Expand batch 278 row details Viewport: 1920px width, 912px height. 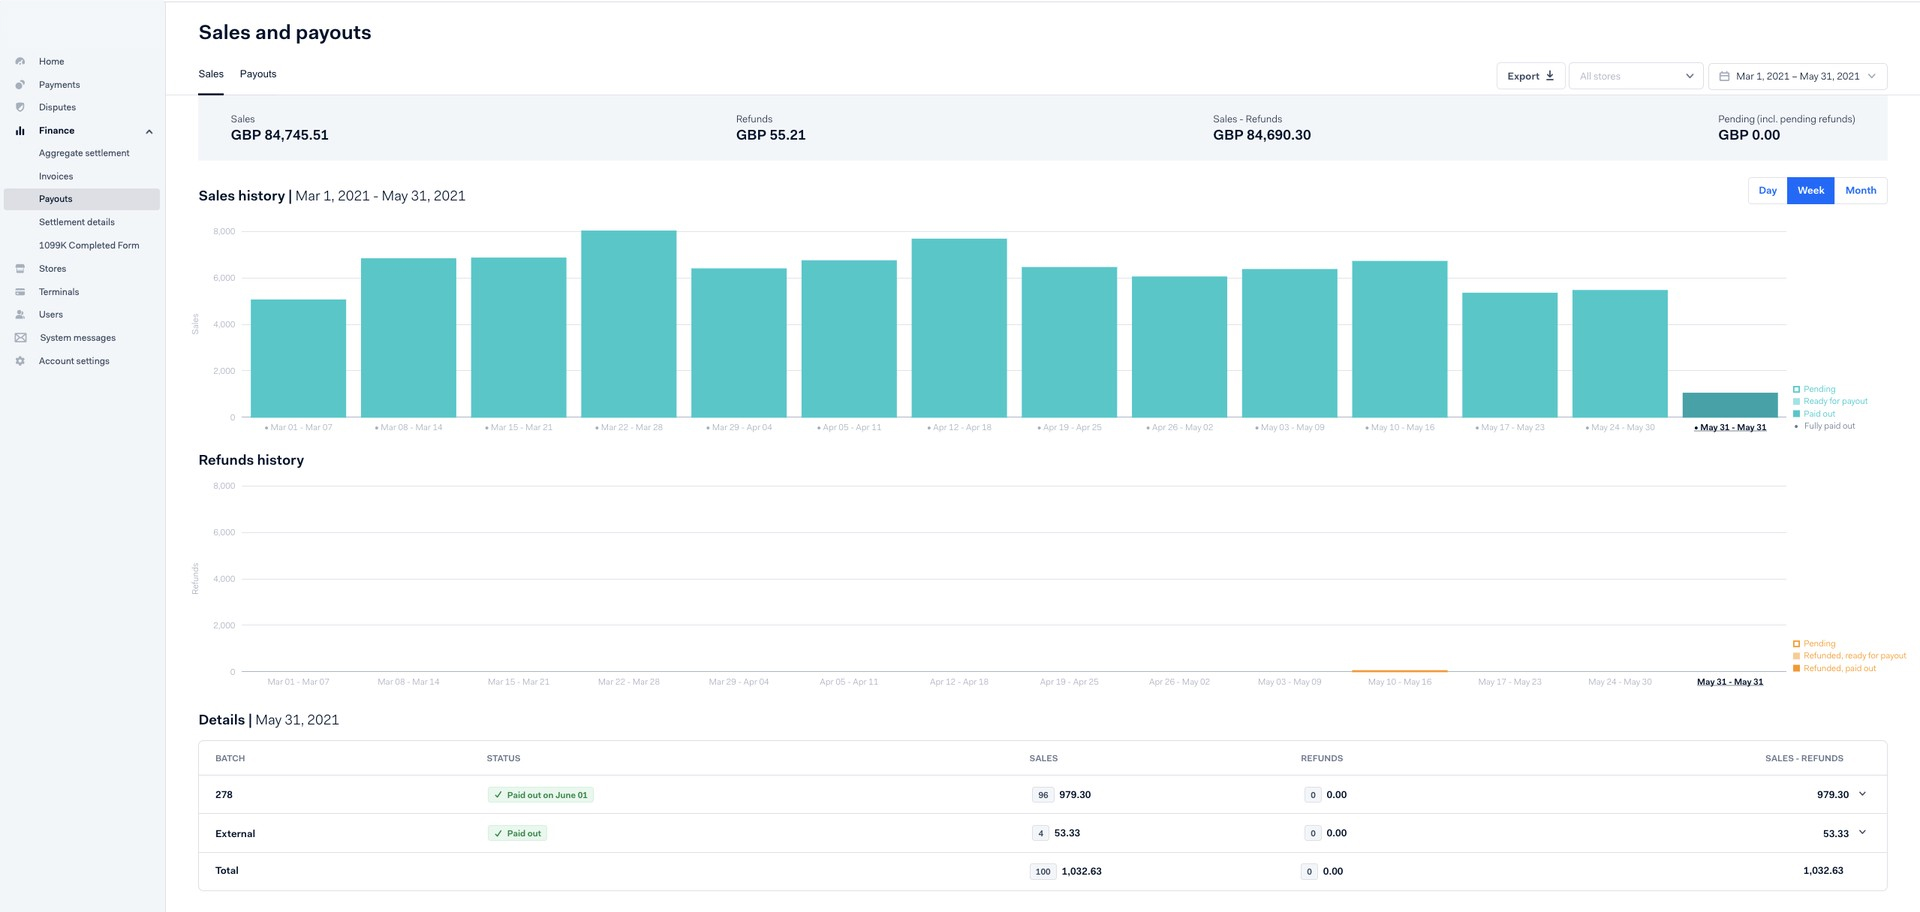(1862, 795)
